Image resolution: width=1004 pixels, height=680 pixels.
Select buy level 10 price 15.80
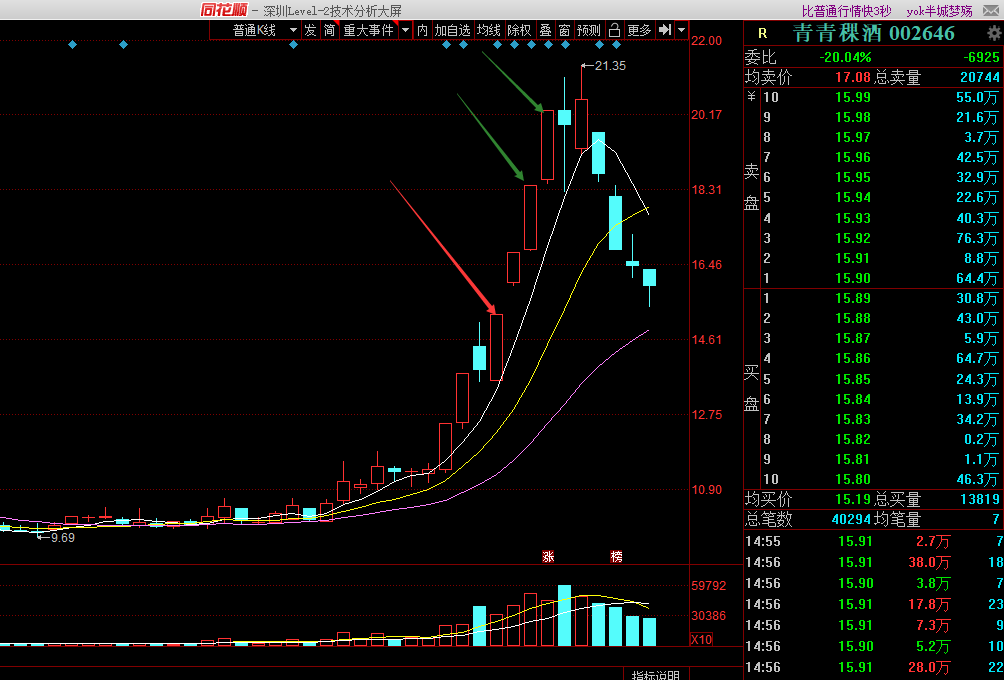click(x=852, y=479)
